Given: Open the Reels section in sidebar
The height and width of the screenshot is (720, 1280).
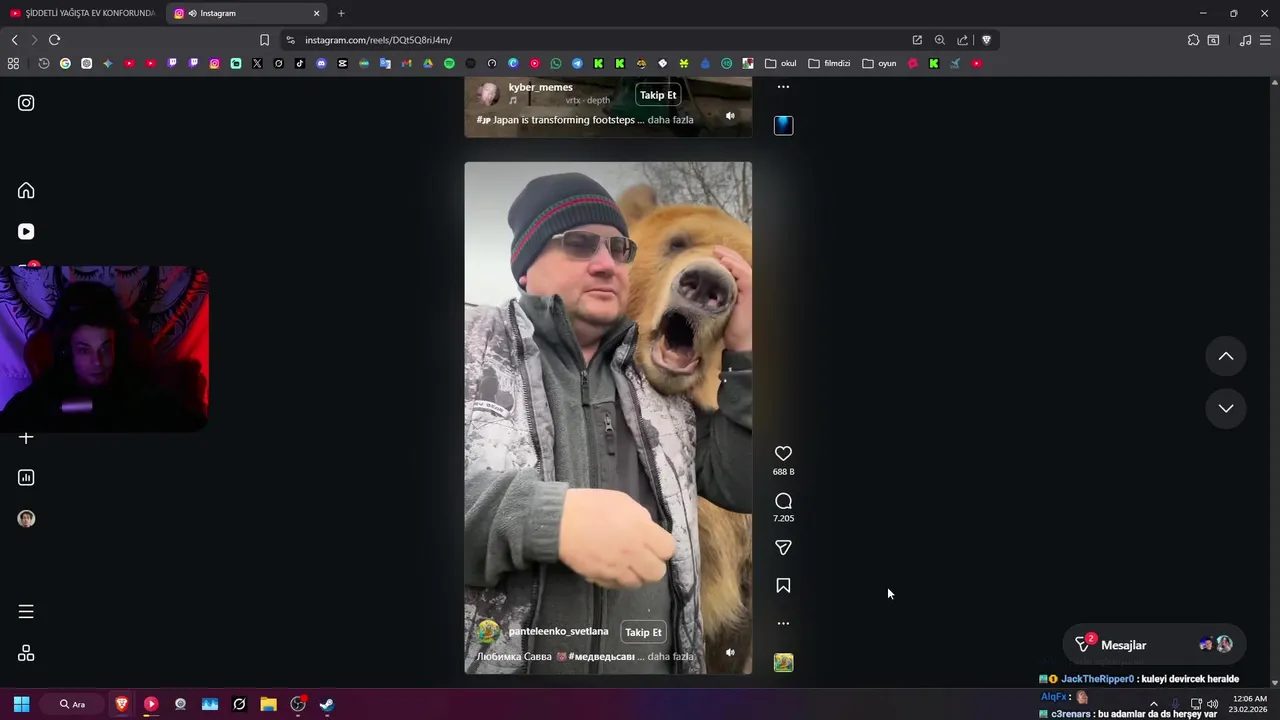Looking at the screenshot, I should click(26, 232).
